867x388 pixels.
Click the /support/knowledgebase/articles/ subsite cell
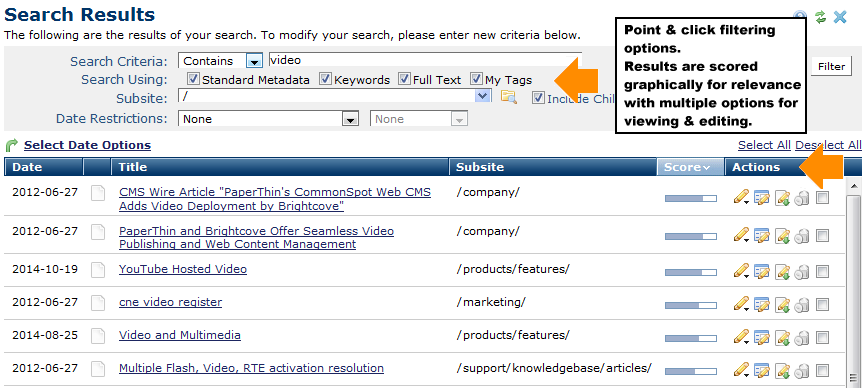pyautogui.click(x=554, y=368)
